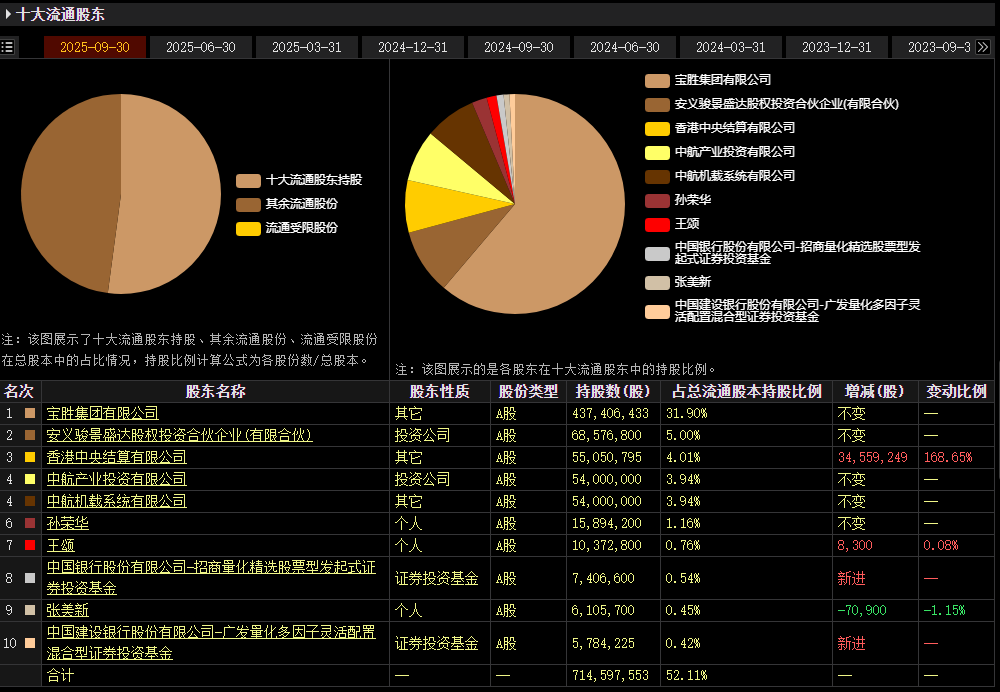The height and width of the screenshot is (692, 1000).
Task: Click legend swatch for 十大流通股东持股
Action: tap(248, 180)
